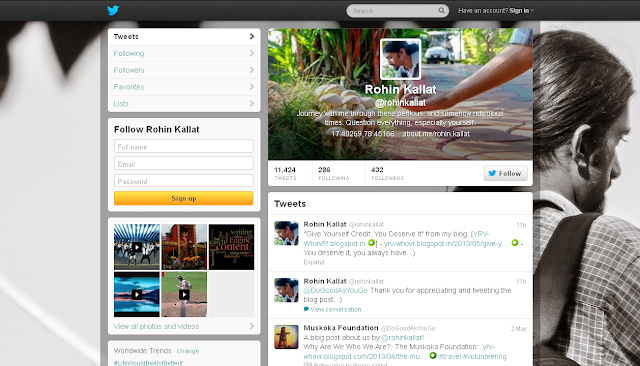This screenshot has width=640, height=366.
Task: Expand the first tweet
Action: click(x=314, y=262)
